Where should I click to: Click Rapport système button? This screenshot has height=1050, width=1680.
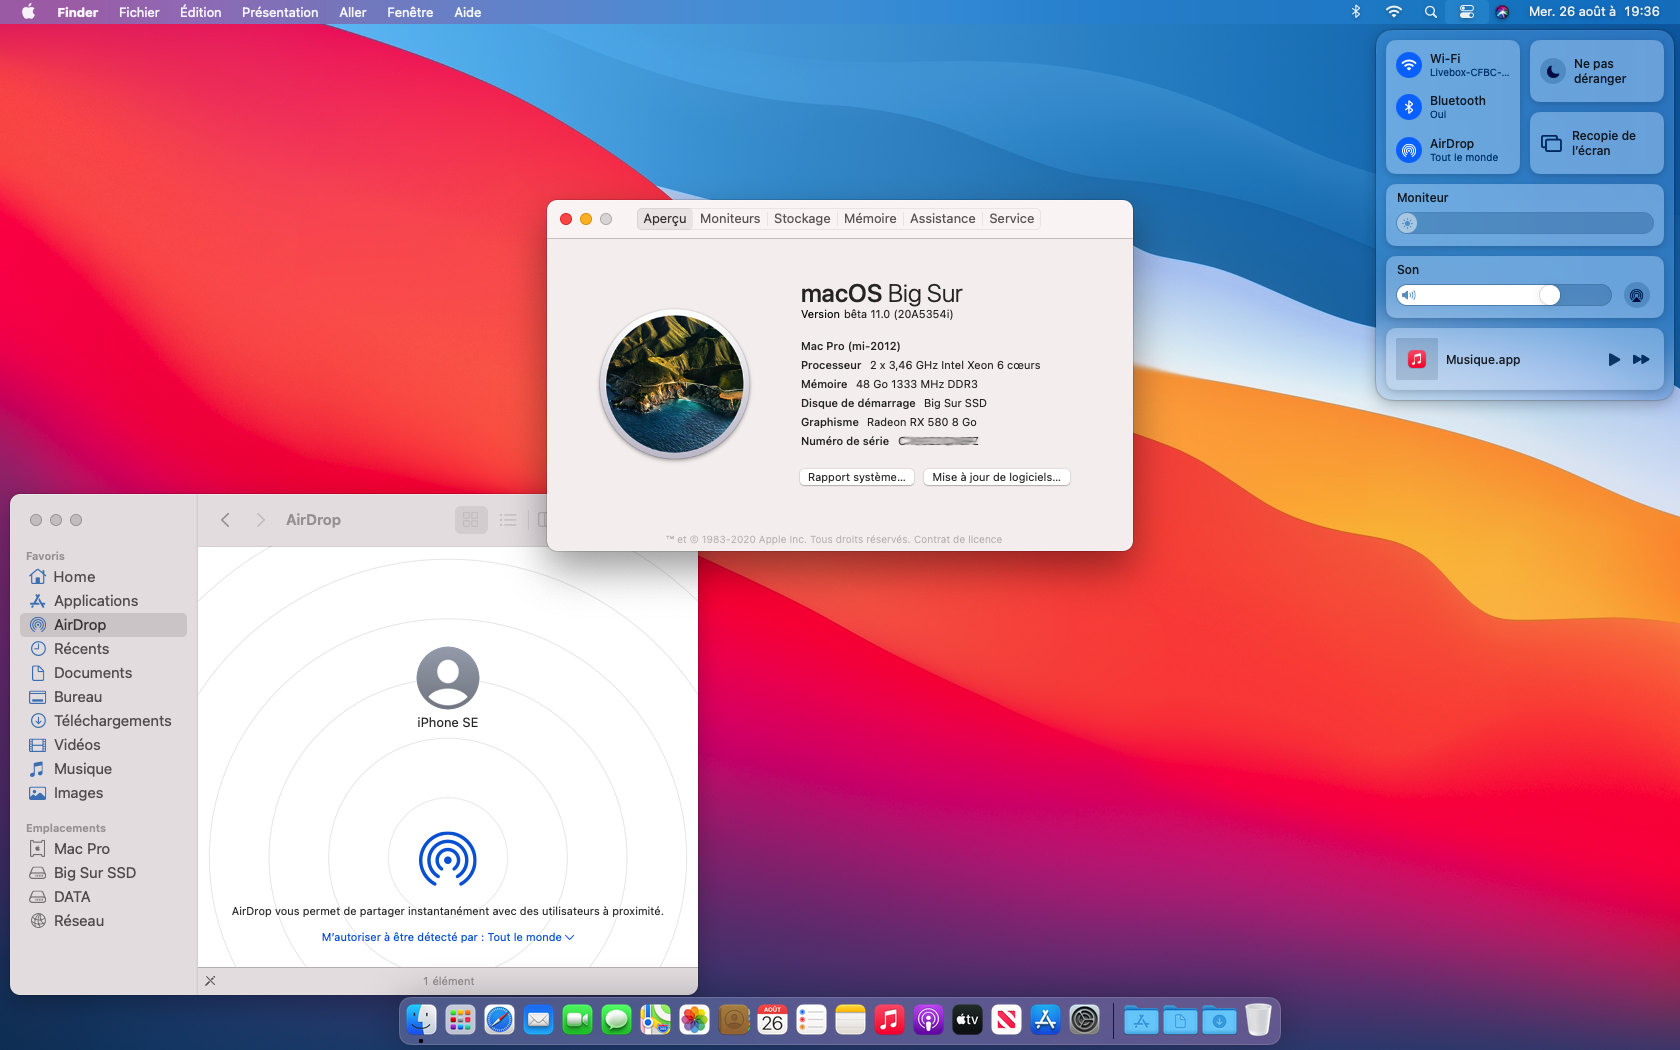click(857, 477)
